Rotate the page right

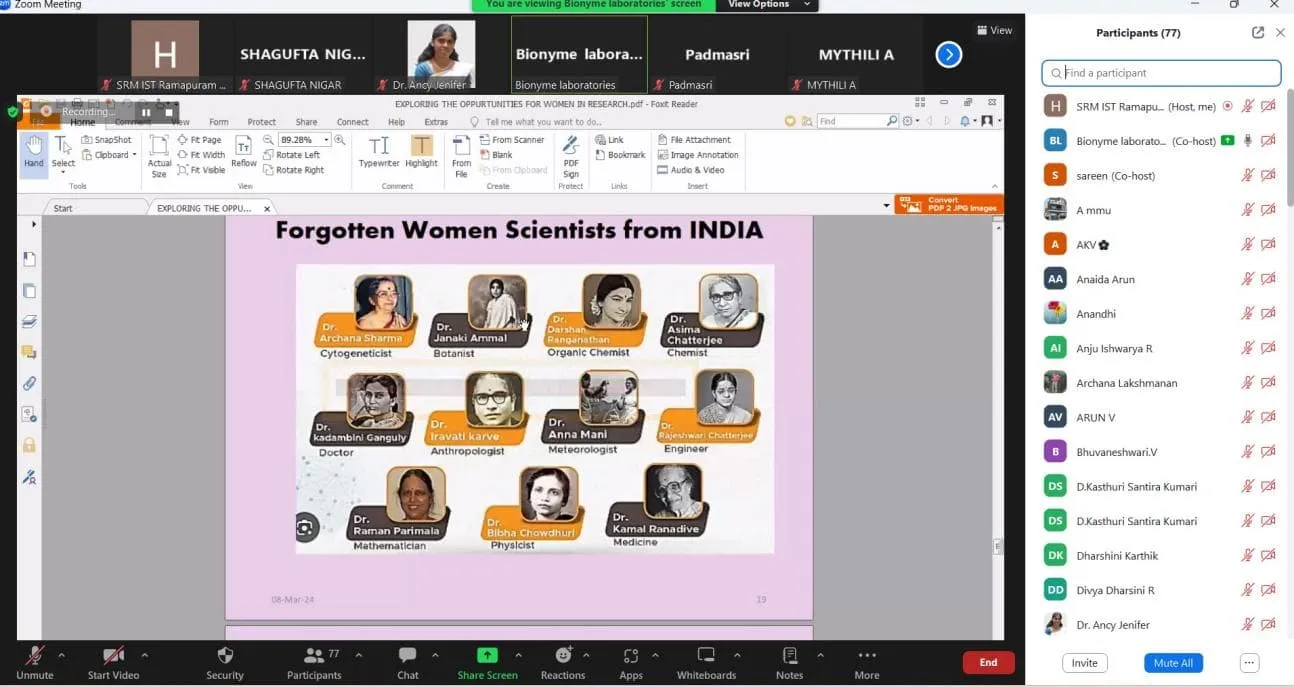294,170
